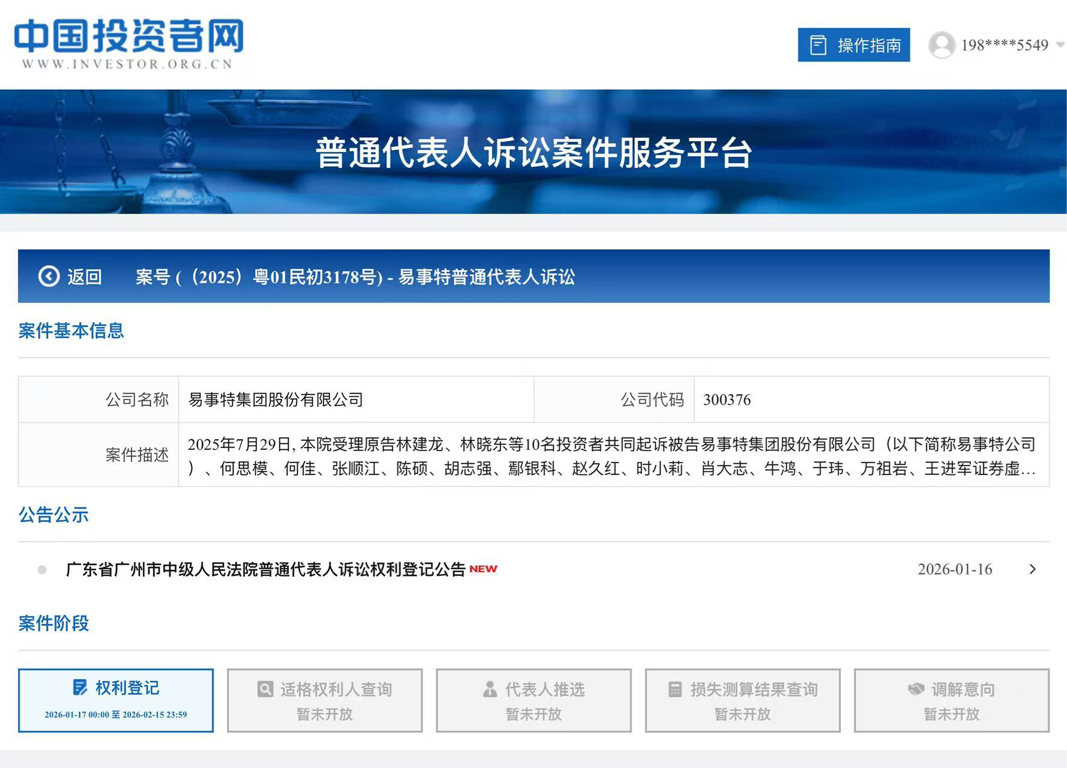Click the search icon in 适格权利人查询
This screenshot has height=768, width=1067.
pyautogui.click(x=265, y=689)
